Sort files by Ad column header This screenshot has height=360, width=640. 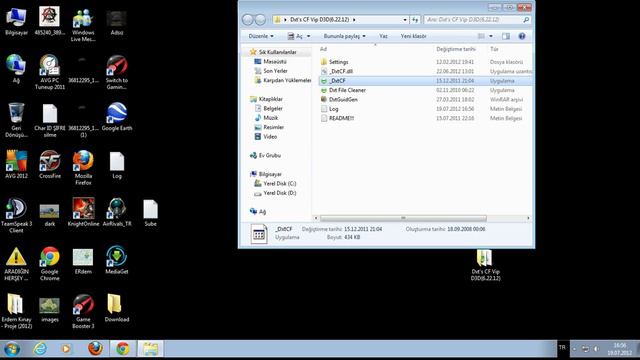click(x=323, y=49)
